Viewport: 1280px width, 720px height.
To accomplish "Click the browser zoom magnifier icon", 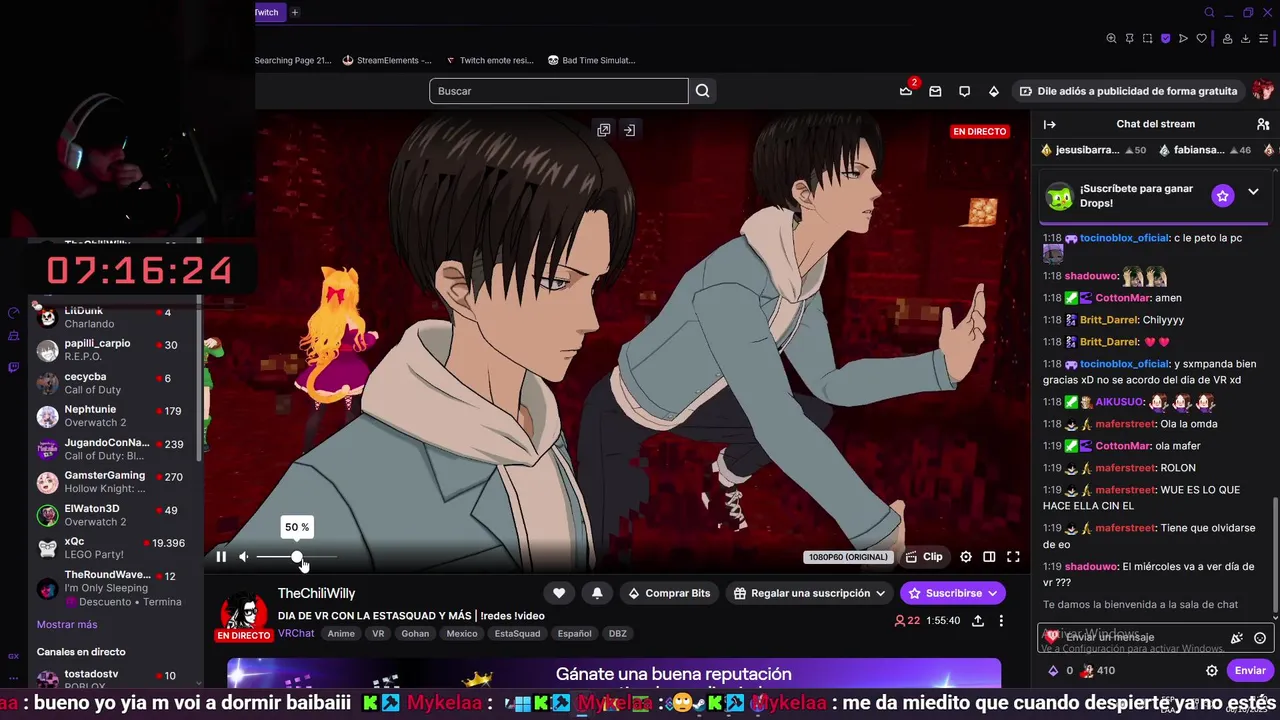I will pos(1111,39).
